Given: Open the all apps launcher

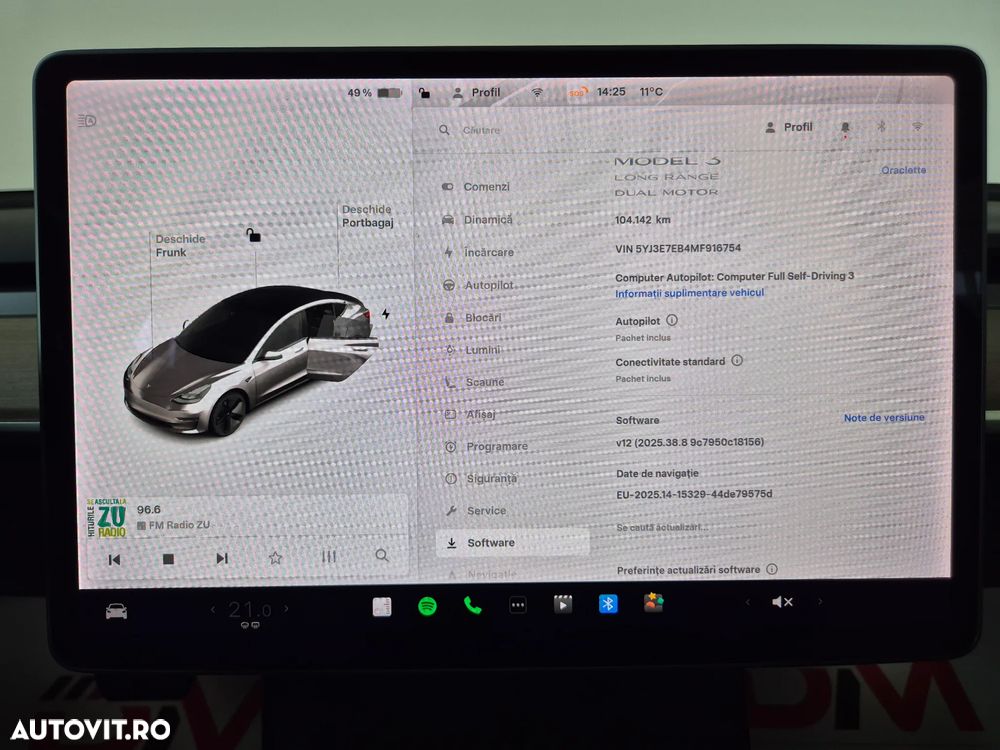Looking at the screenshot, I should (x=518, y=605).
